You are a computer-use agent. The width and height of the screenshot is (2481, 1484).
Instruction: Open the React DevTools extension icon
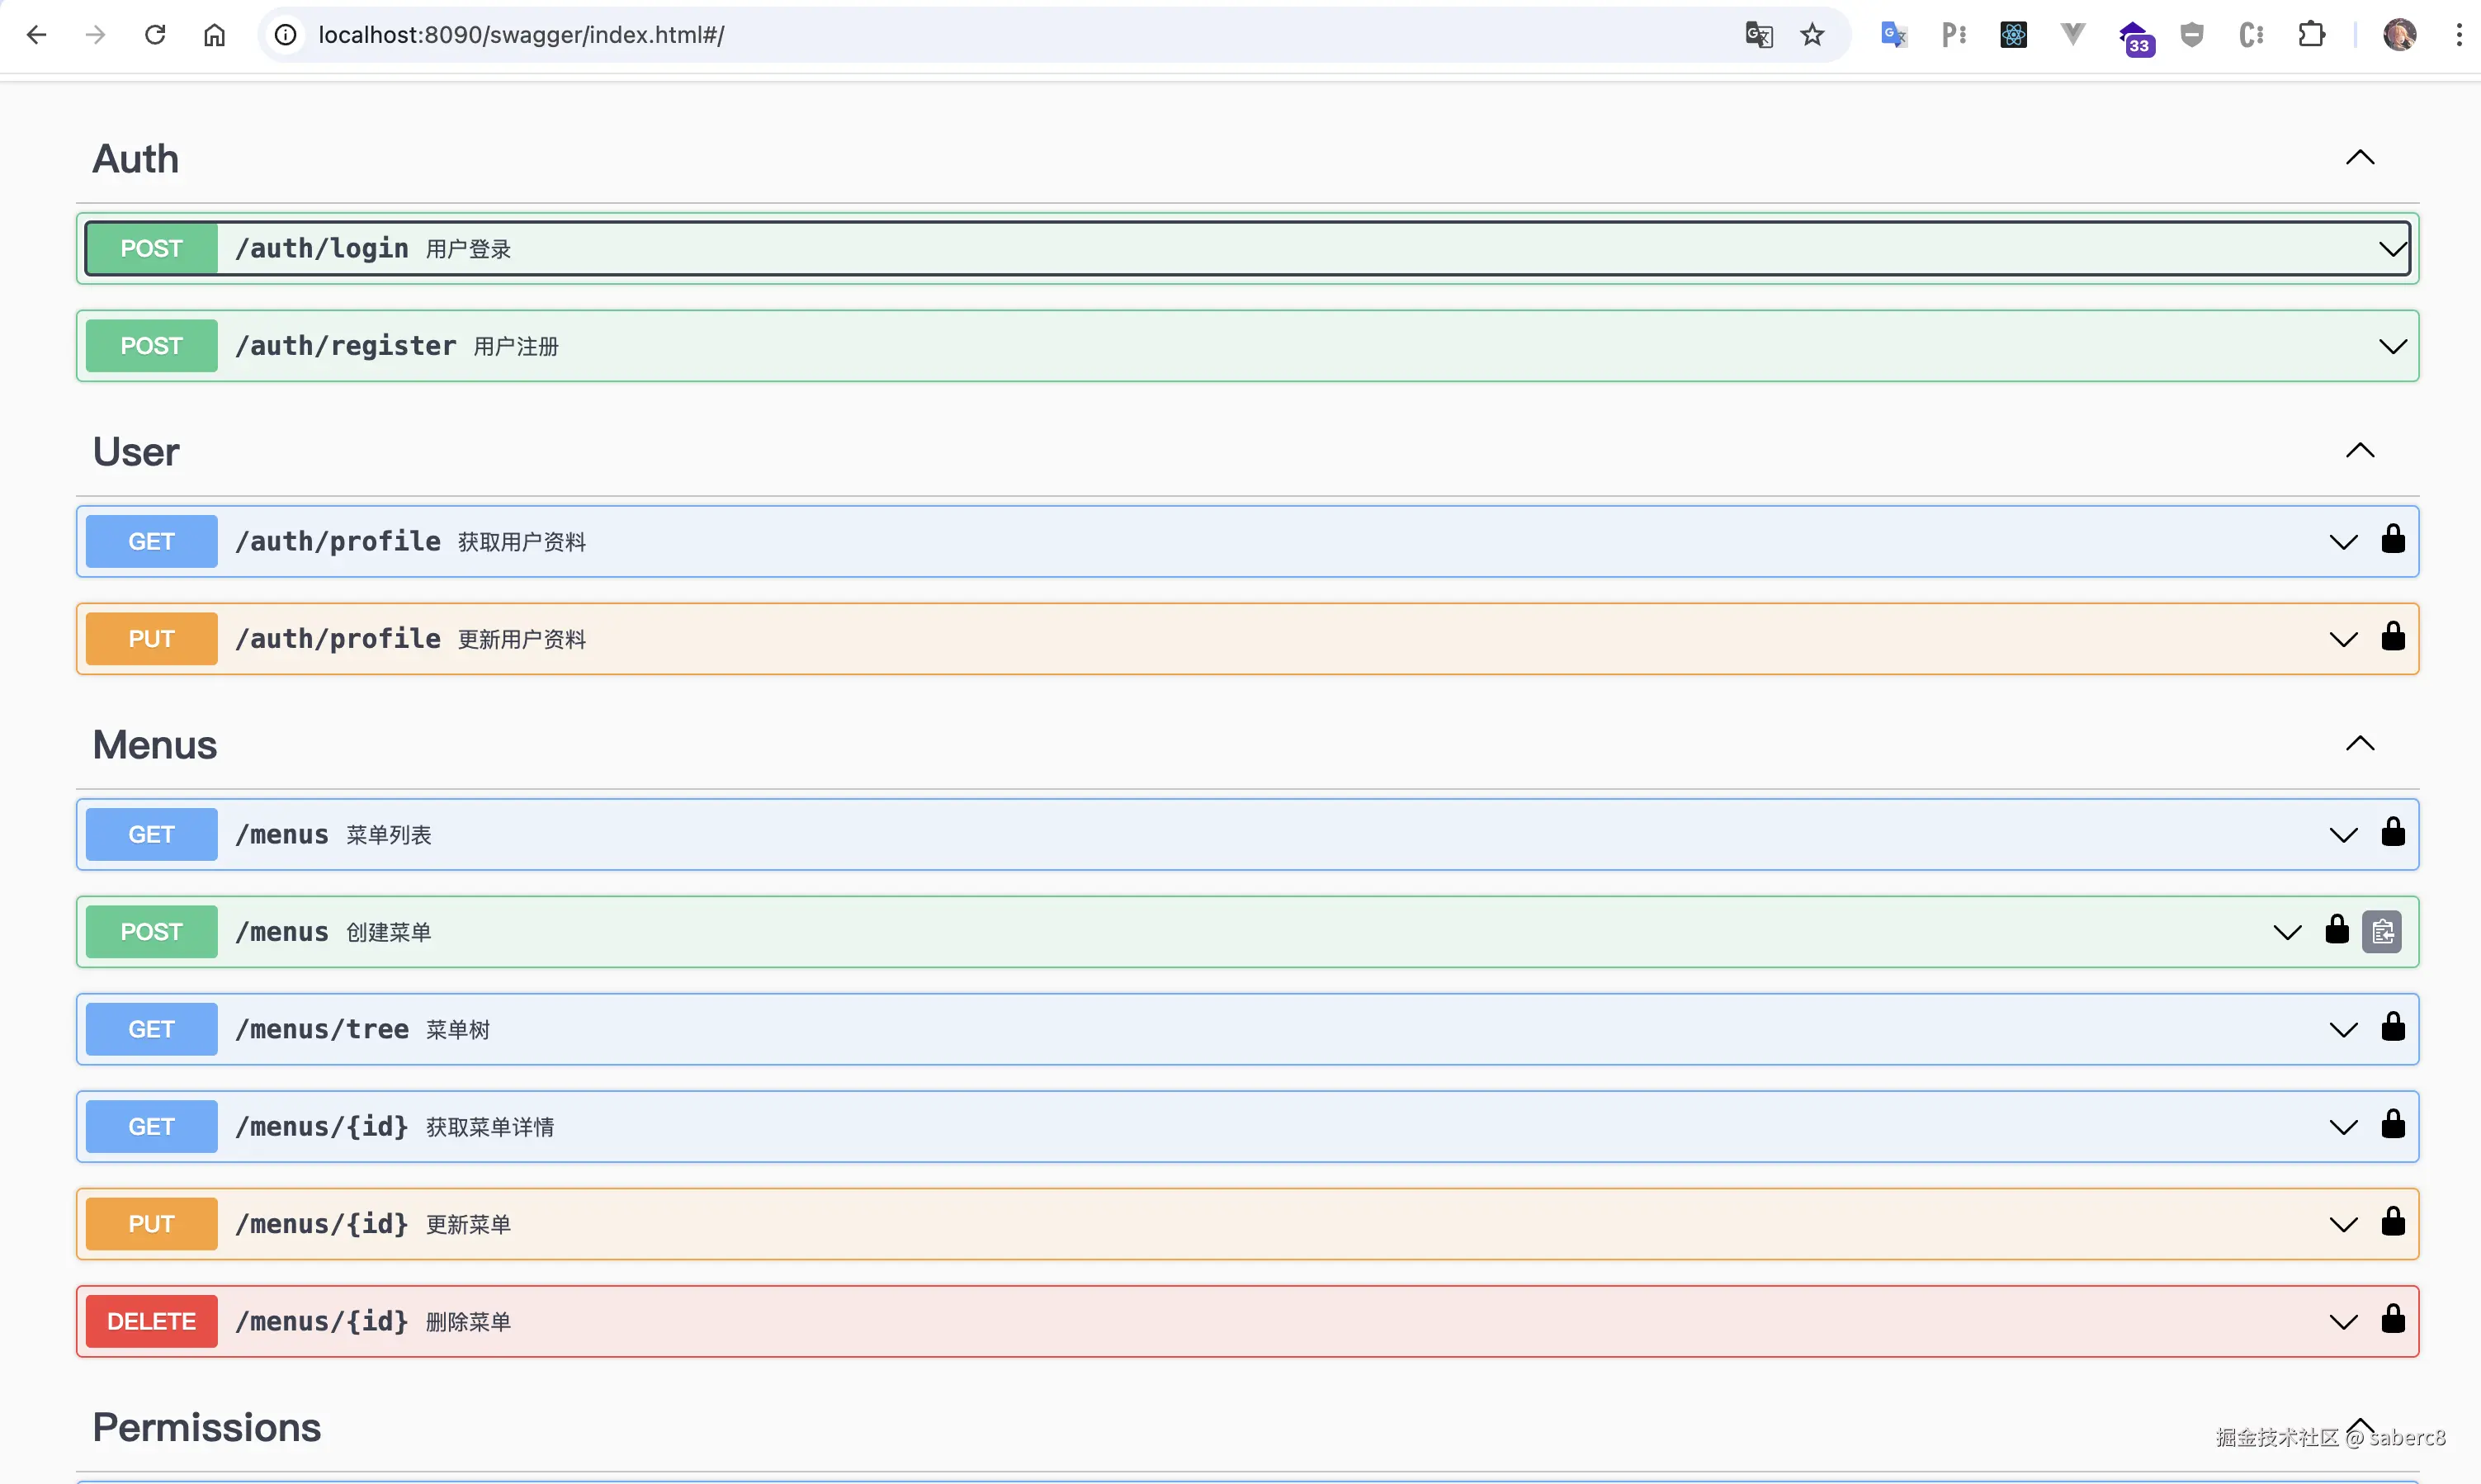(x=2013, y=35)
